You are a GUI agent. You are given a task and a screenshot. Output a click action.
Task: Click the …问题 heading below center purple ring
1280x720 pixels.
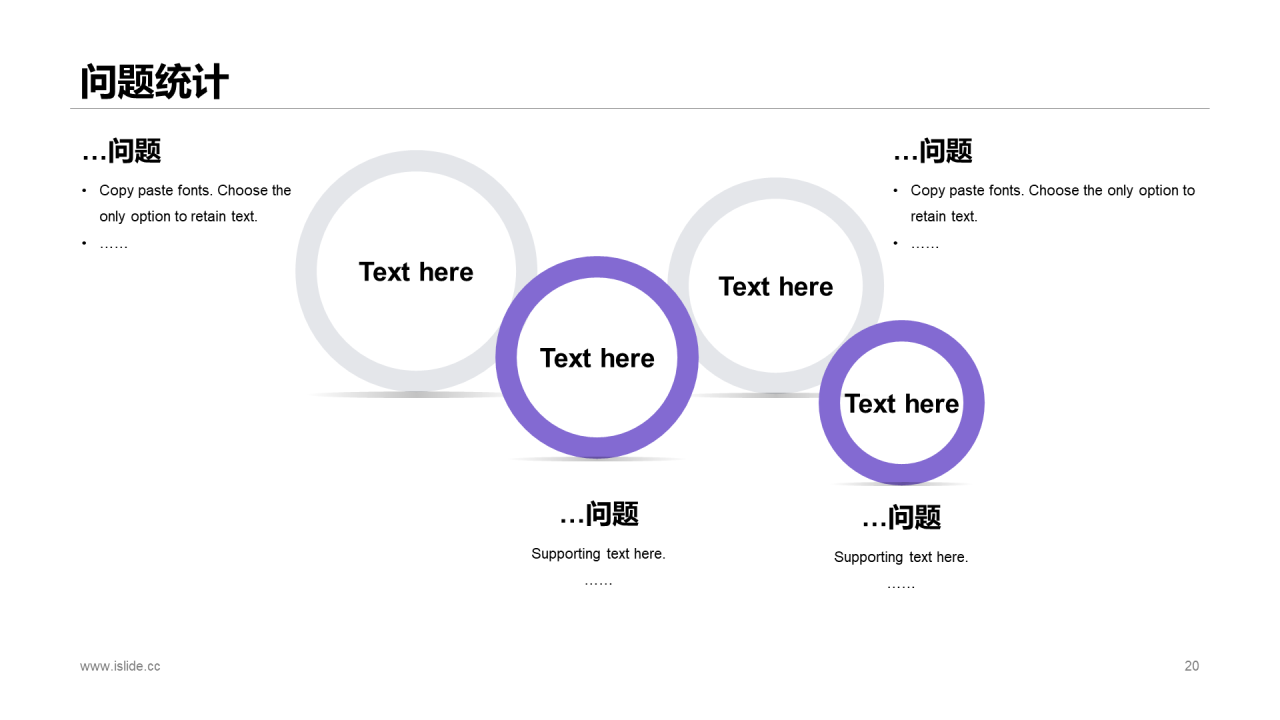click(x=599, y=514)
